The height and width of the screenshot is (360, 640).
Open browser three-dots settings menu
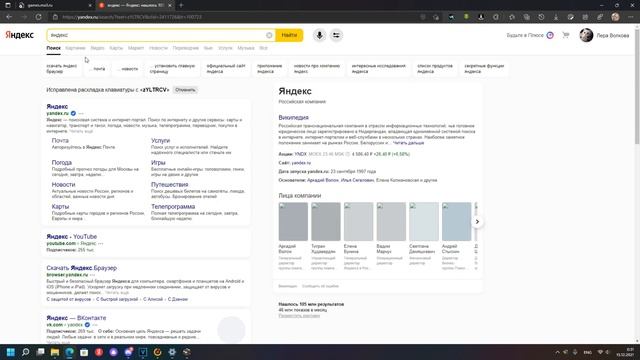631,17
